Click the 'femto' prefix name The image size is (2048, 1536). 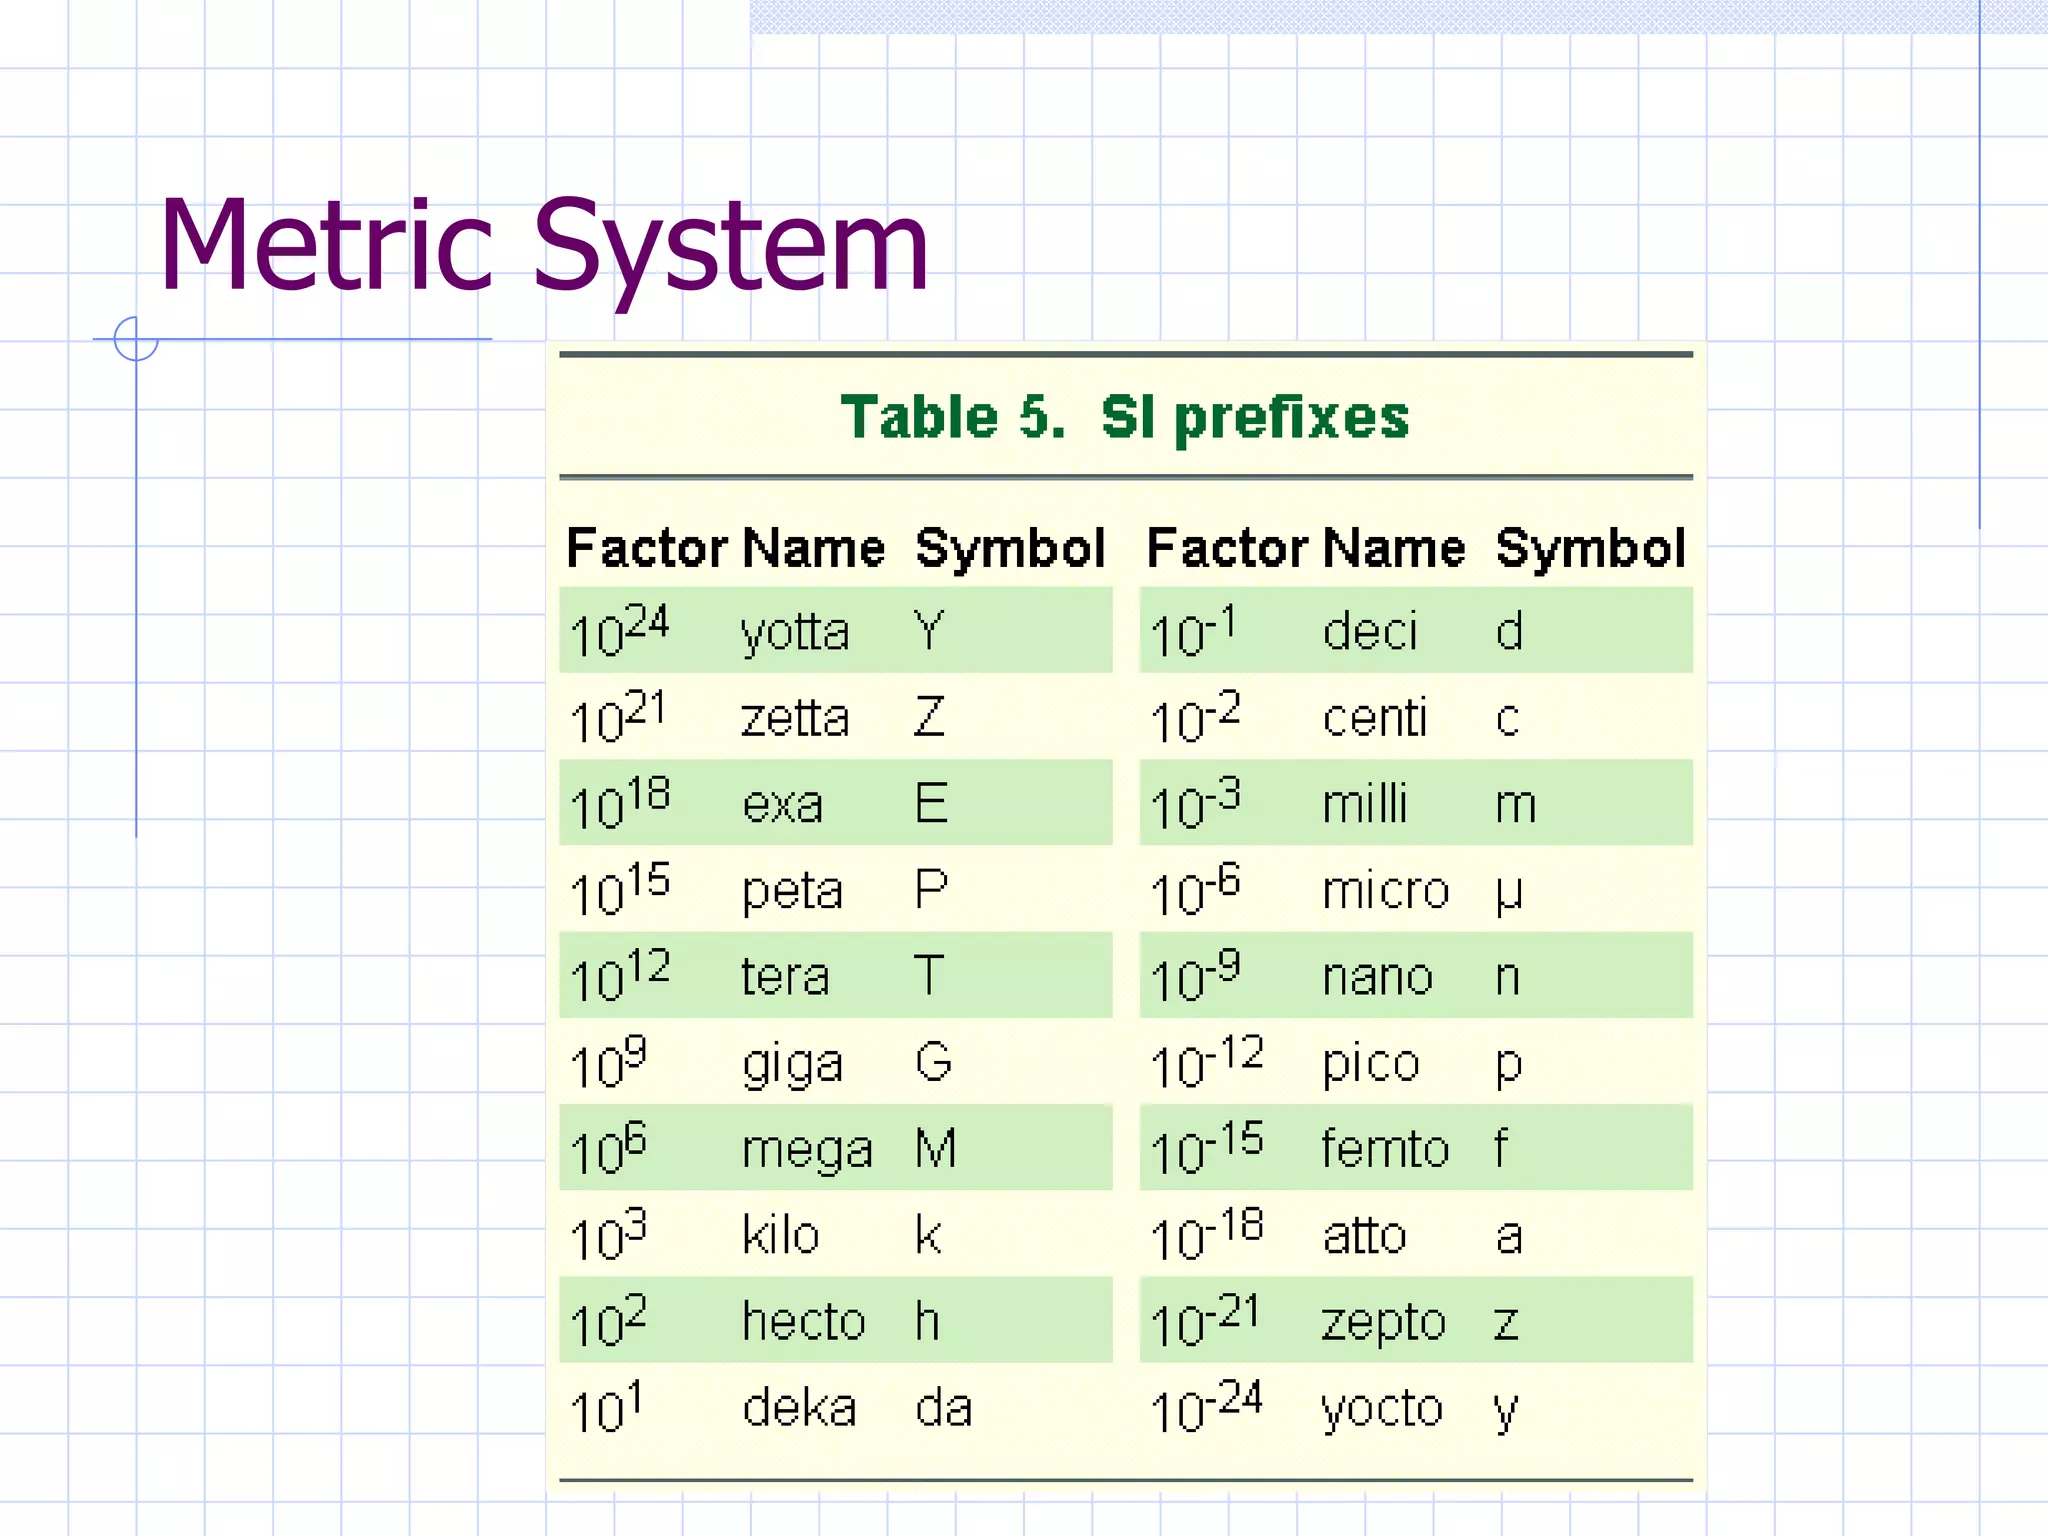click(1385, 1148)
